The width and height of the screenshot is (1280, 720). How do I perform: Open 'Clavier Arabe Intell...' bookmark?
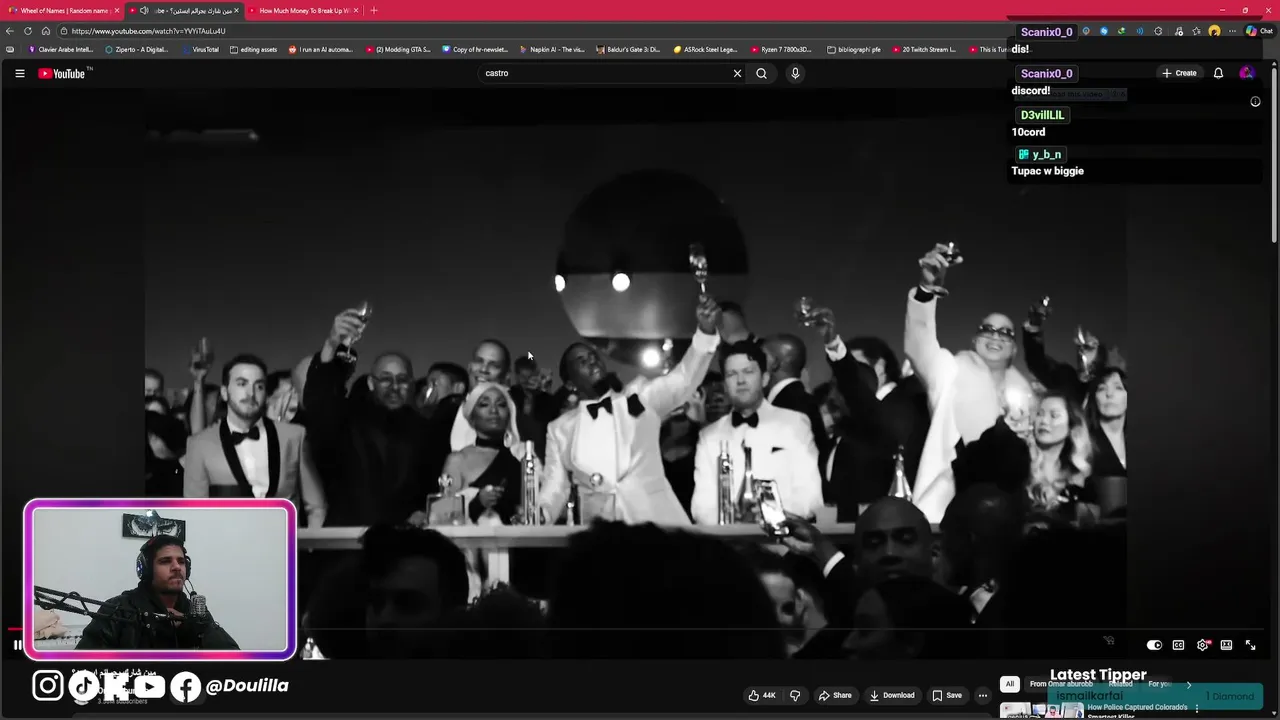click(x=61, y=49)
